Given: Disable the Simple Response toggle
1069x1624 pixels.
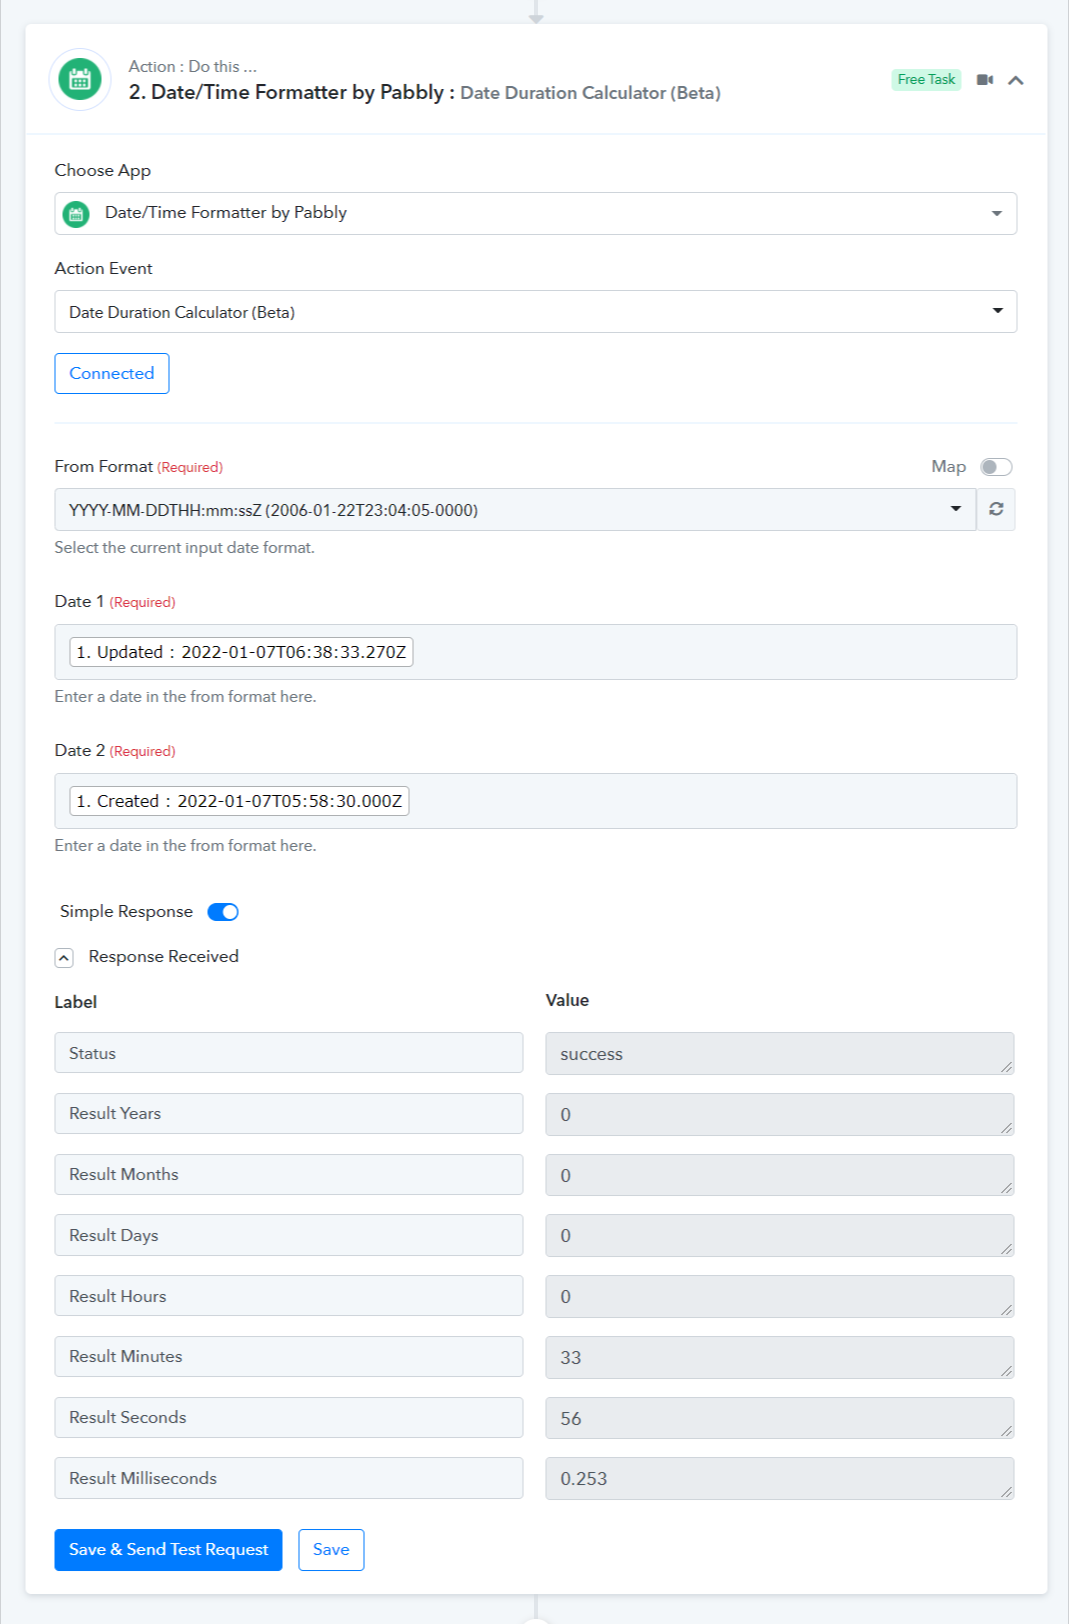Looking at the screenshot, I should point(223,912).
